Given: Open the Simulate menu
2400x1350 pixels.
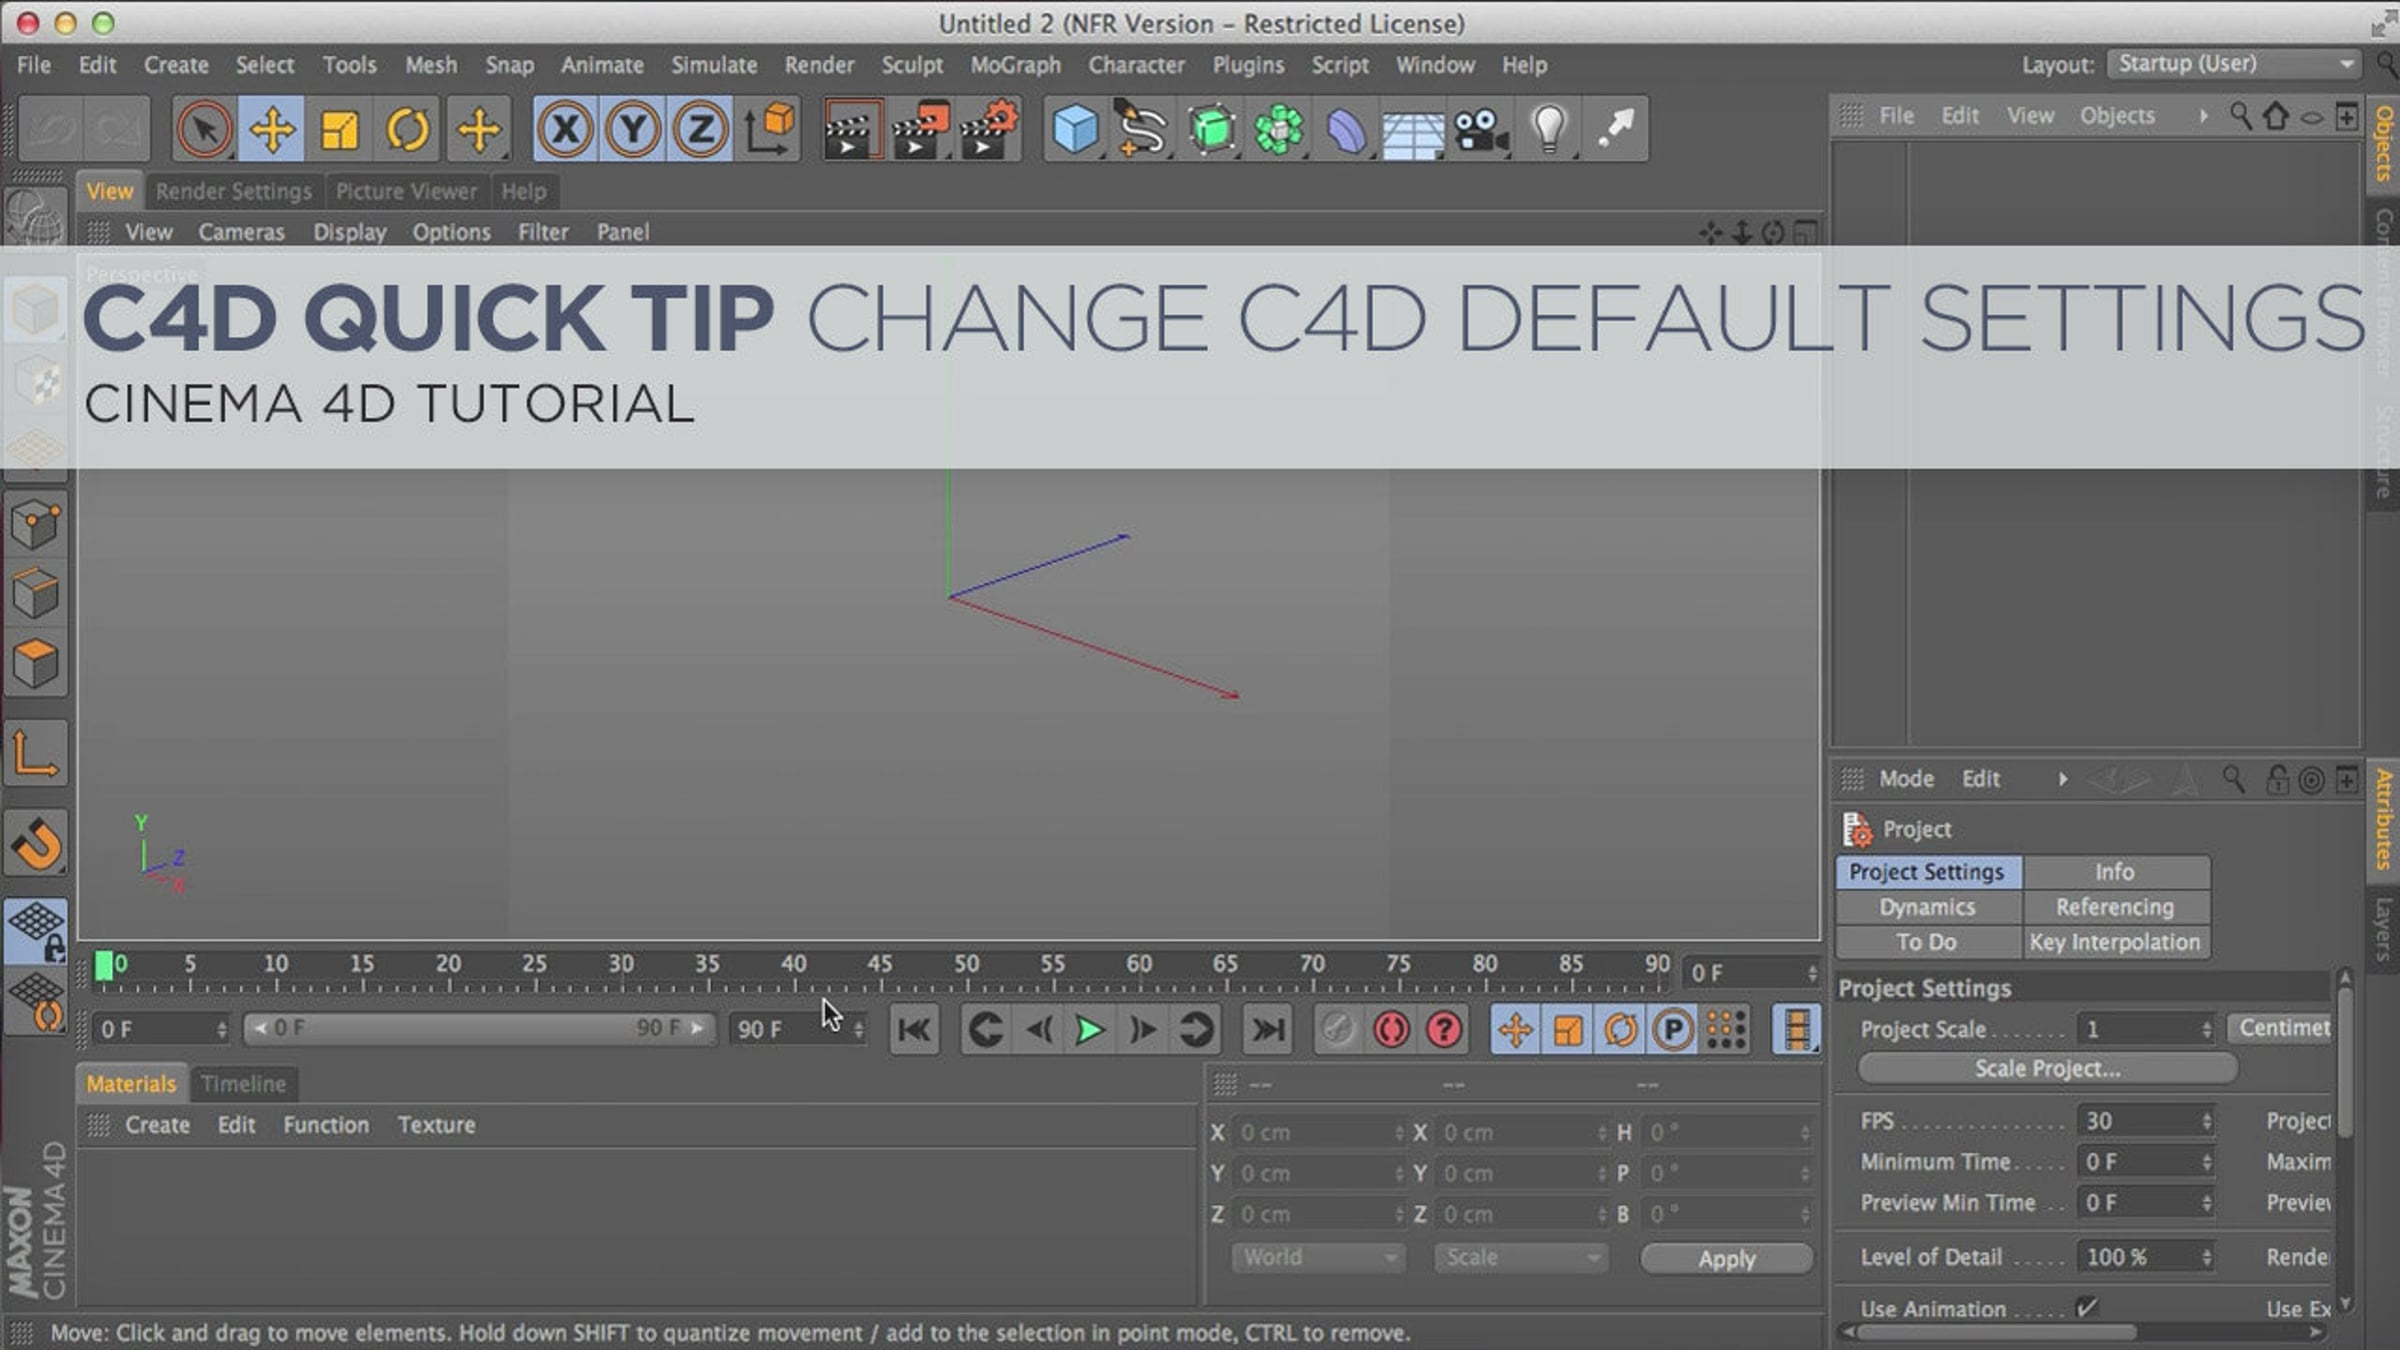Looking at the screenshot, I should 714,65.
